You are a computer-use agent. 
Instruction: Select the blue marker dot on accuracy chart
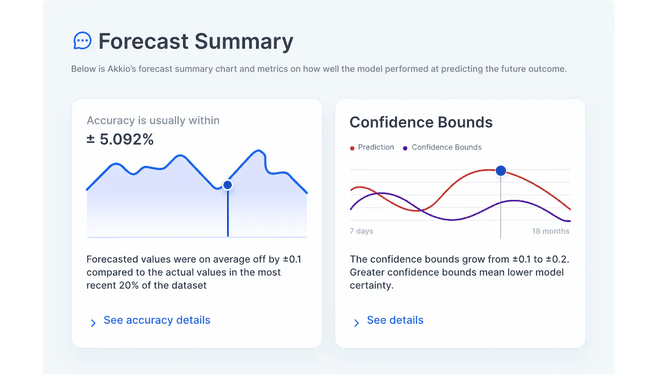(x=228, y=185)
